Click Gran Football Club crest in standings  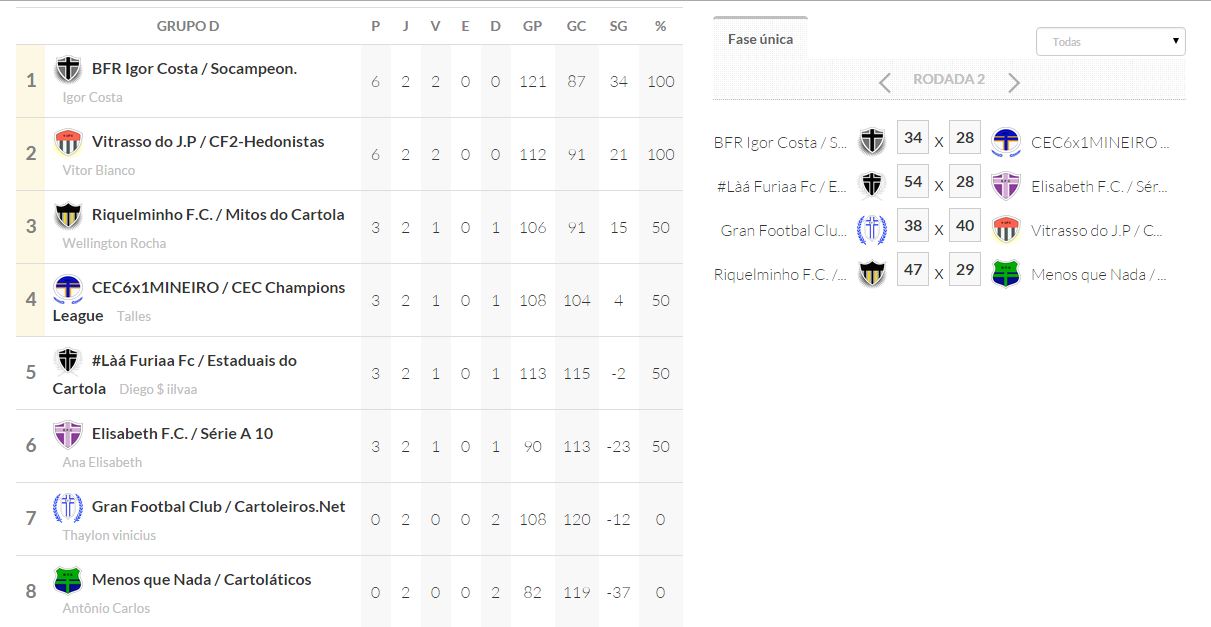coord(68,508)
